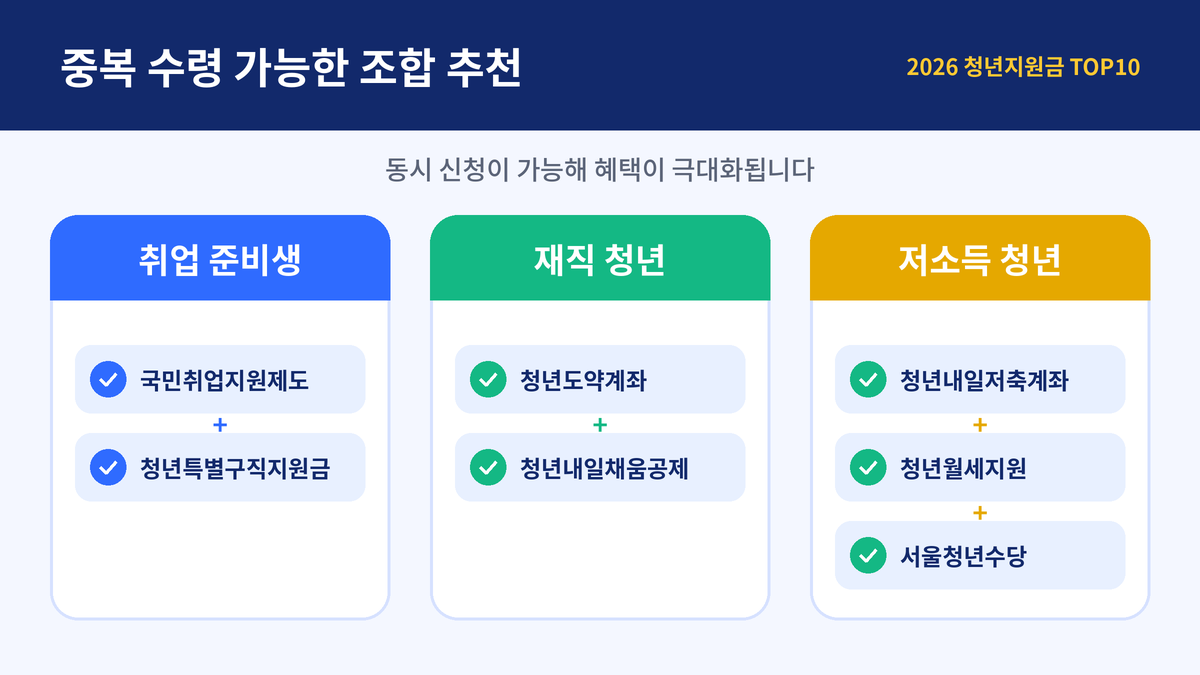Click checkmark icon beside 청년월세지원
Viewport: 1200px width, 675px height.
pos(867,467)
